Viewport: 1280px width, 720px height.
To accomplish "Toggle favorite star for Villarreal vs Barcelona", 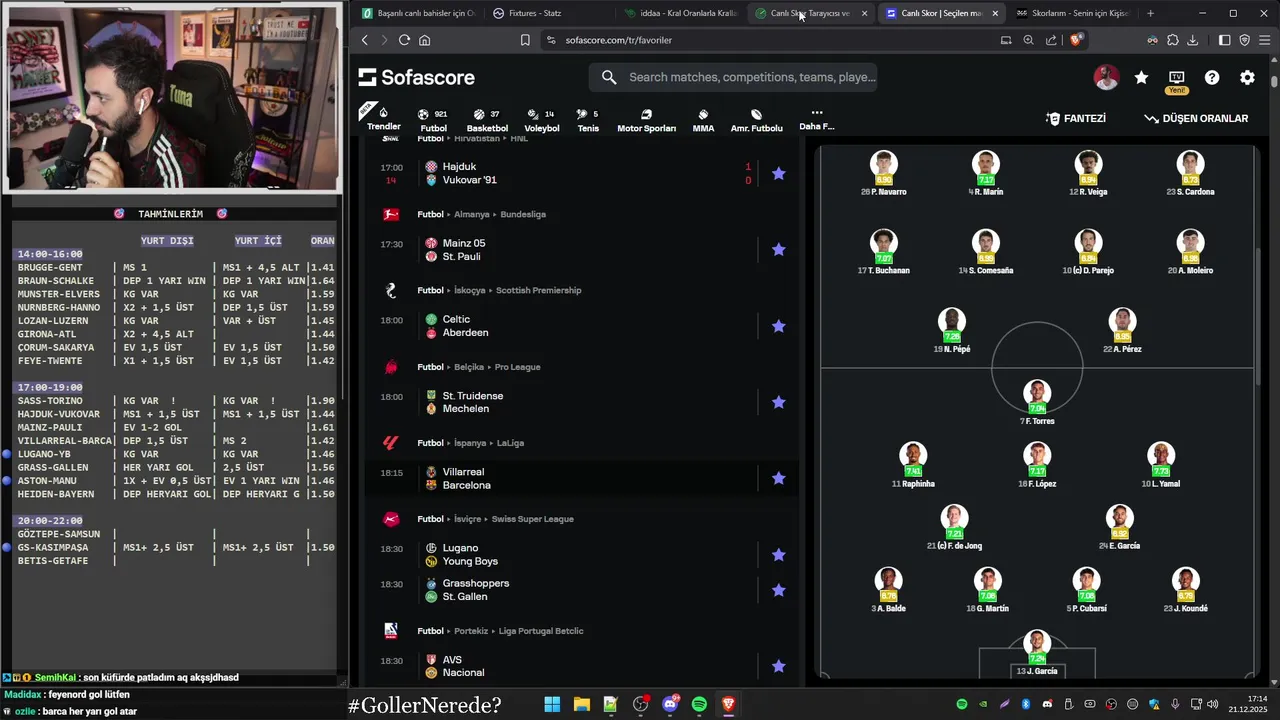I will tap(779, 478).
